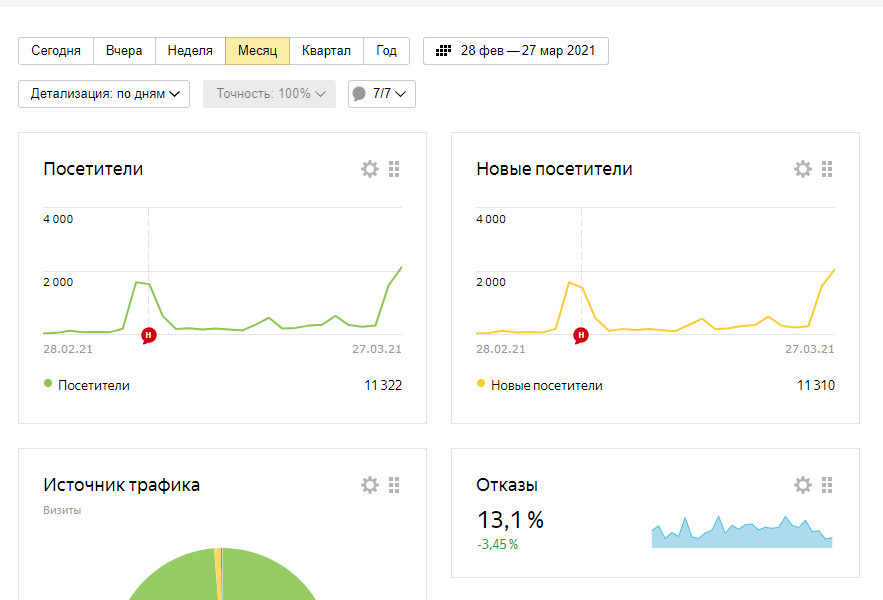Open the Посетители widget title

pos(93,169)
